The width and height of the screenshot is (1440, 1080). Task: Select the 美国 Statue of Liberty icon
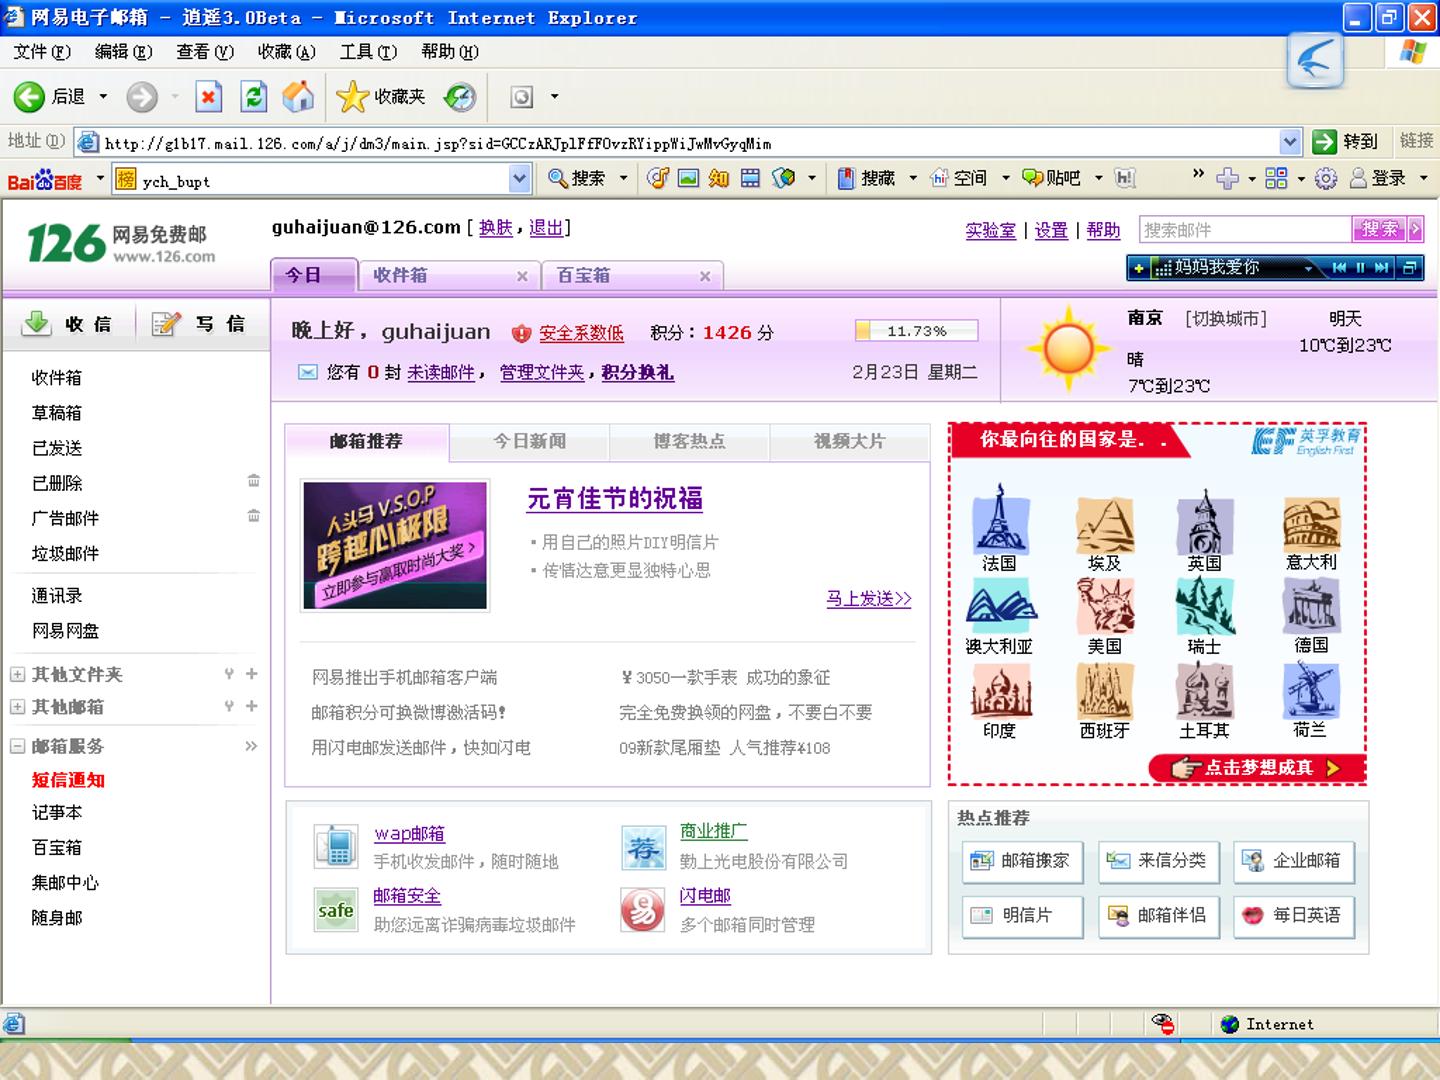point(1105,606)
